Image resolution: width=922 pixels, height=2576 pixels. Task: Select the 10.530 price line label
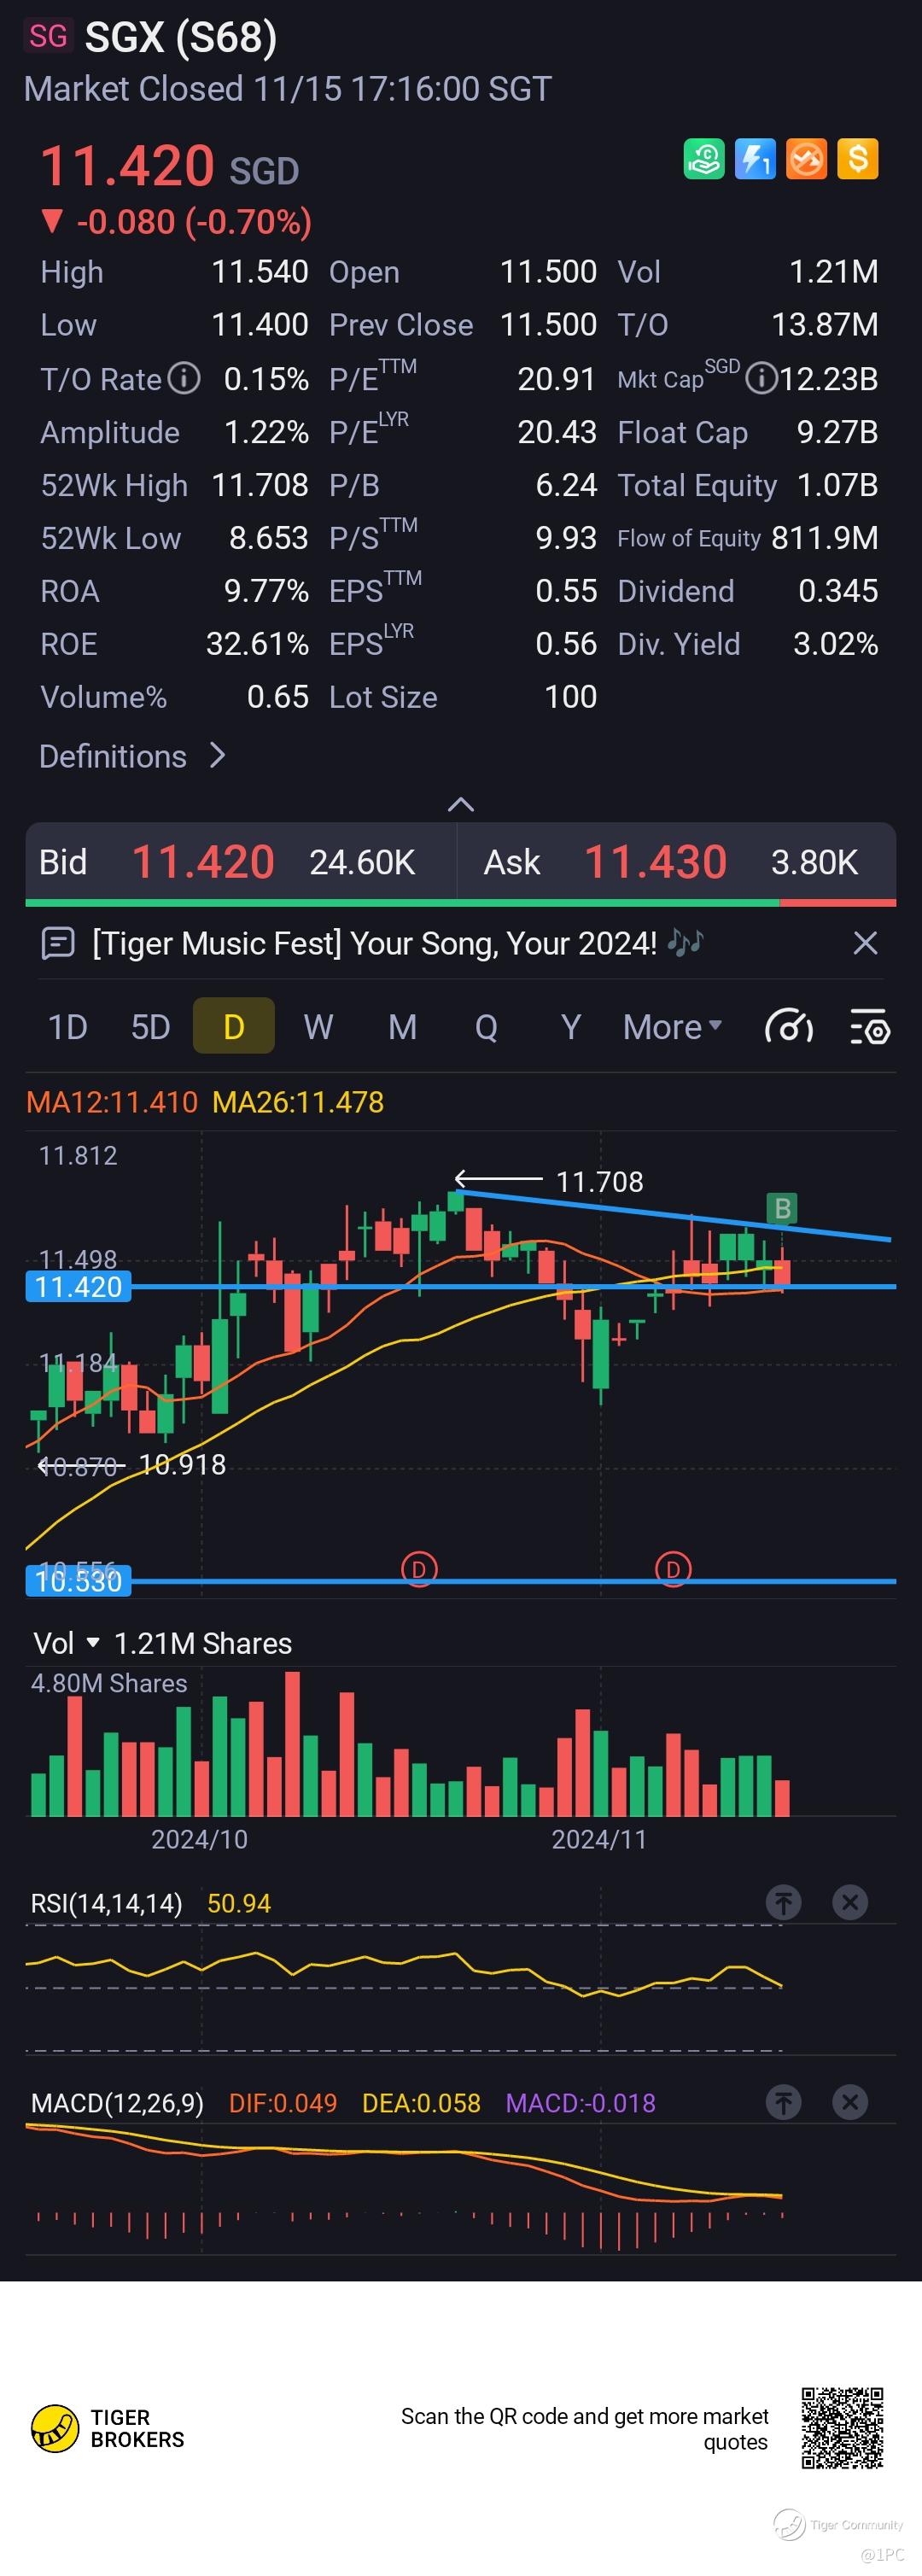[78, 1581]
